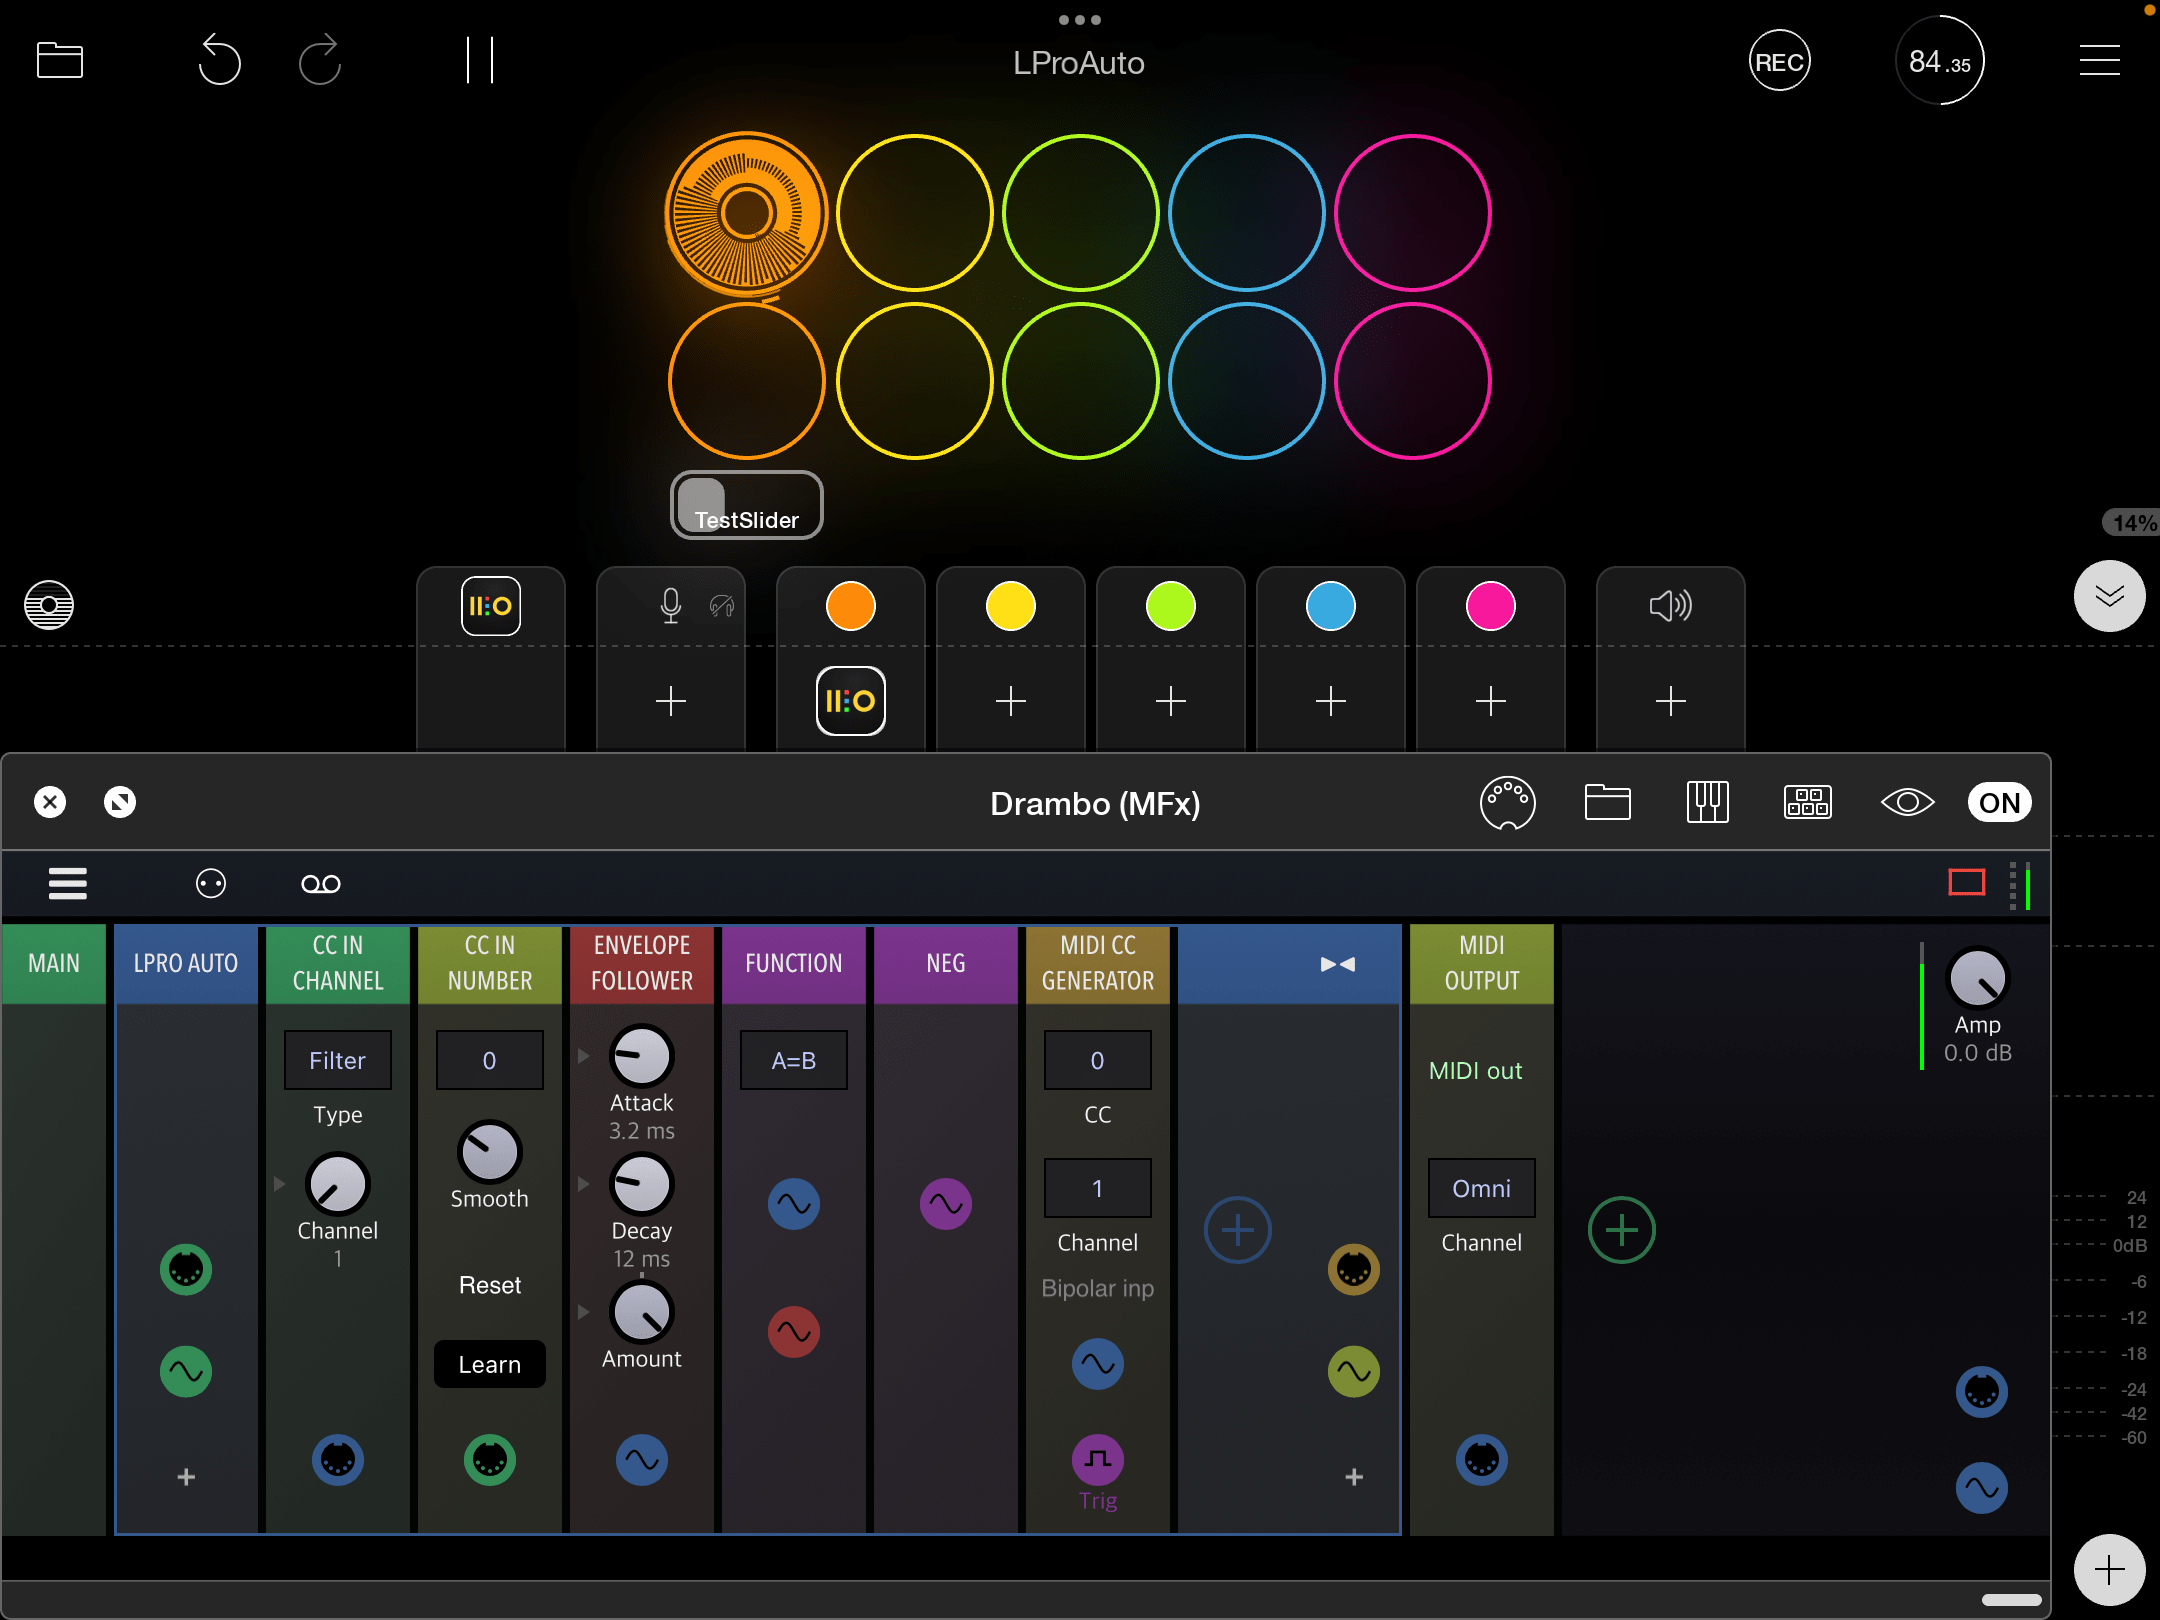Open the pad grid view icon
The image size is (2160, 1620).
(x=1807, y=803)
